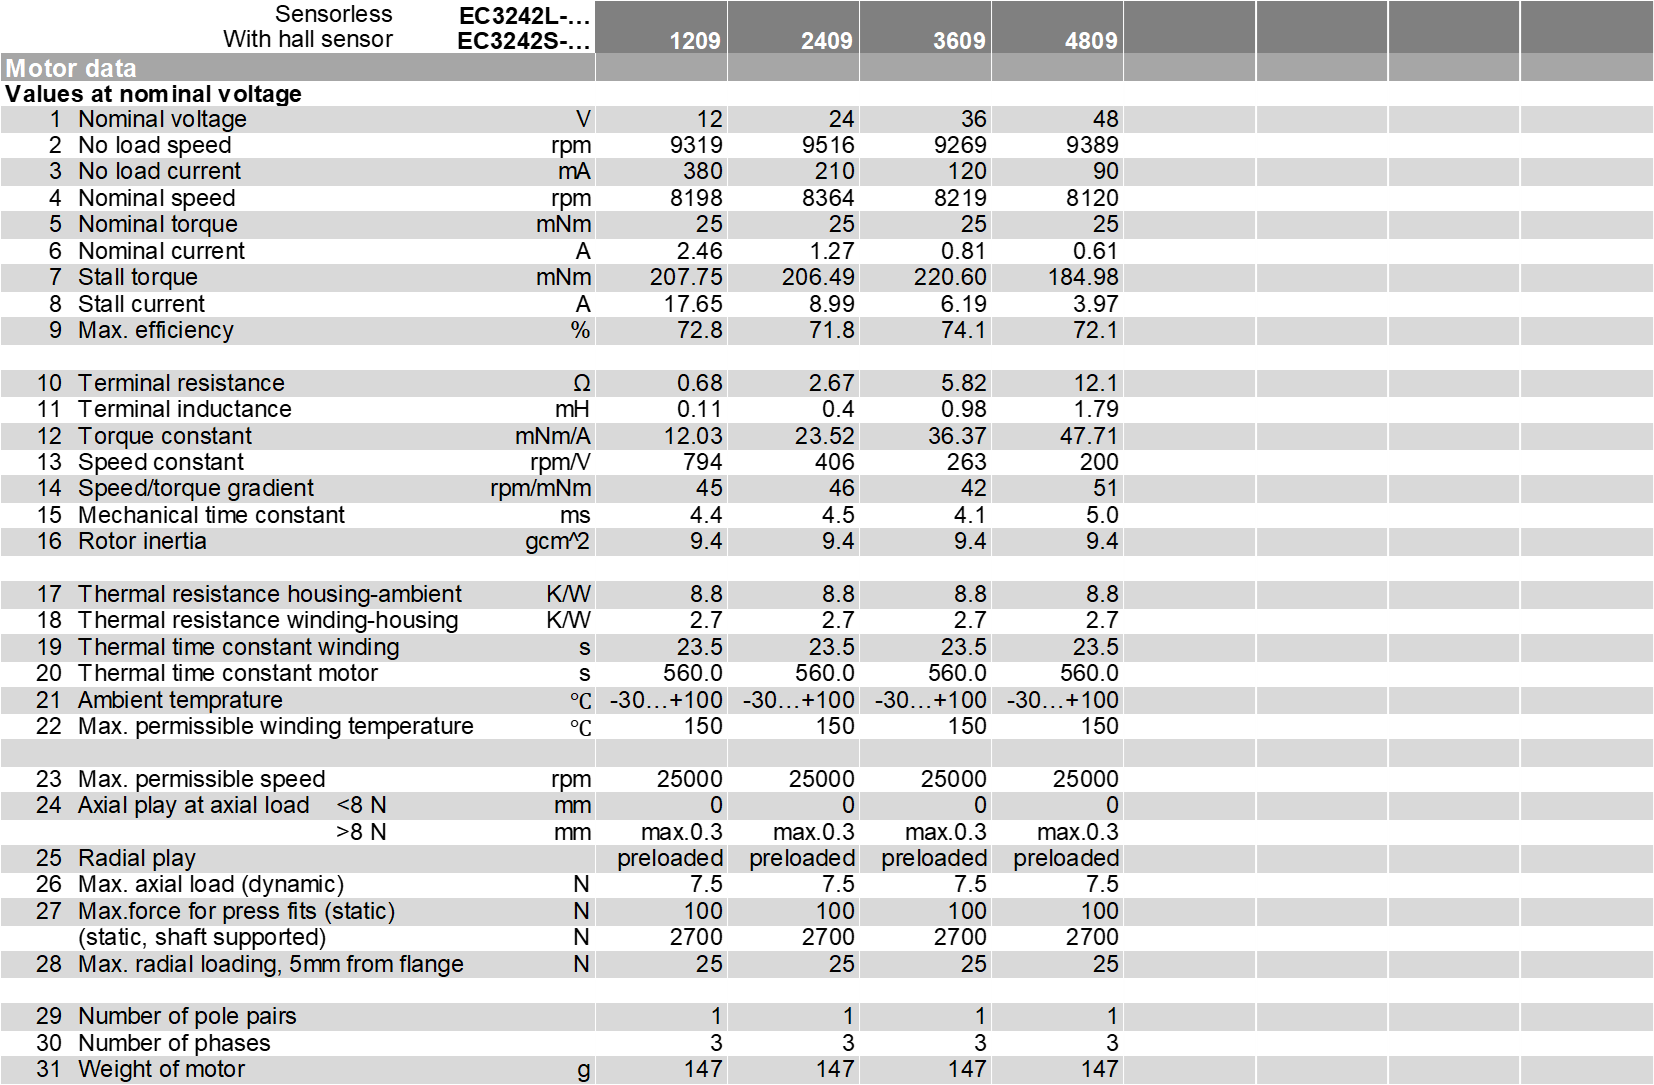This screenshot has width=1654, height=1085.
Task: Select the Torque constant row label
Action: pos(165,436)
